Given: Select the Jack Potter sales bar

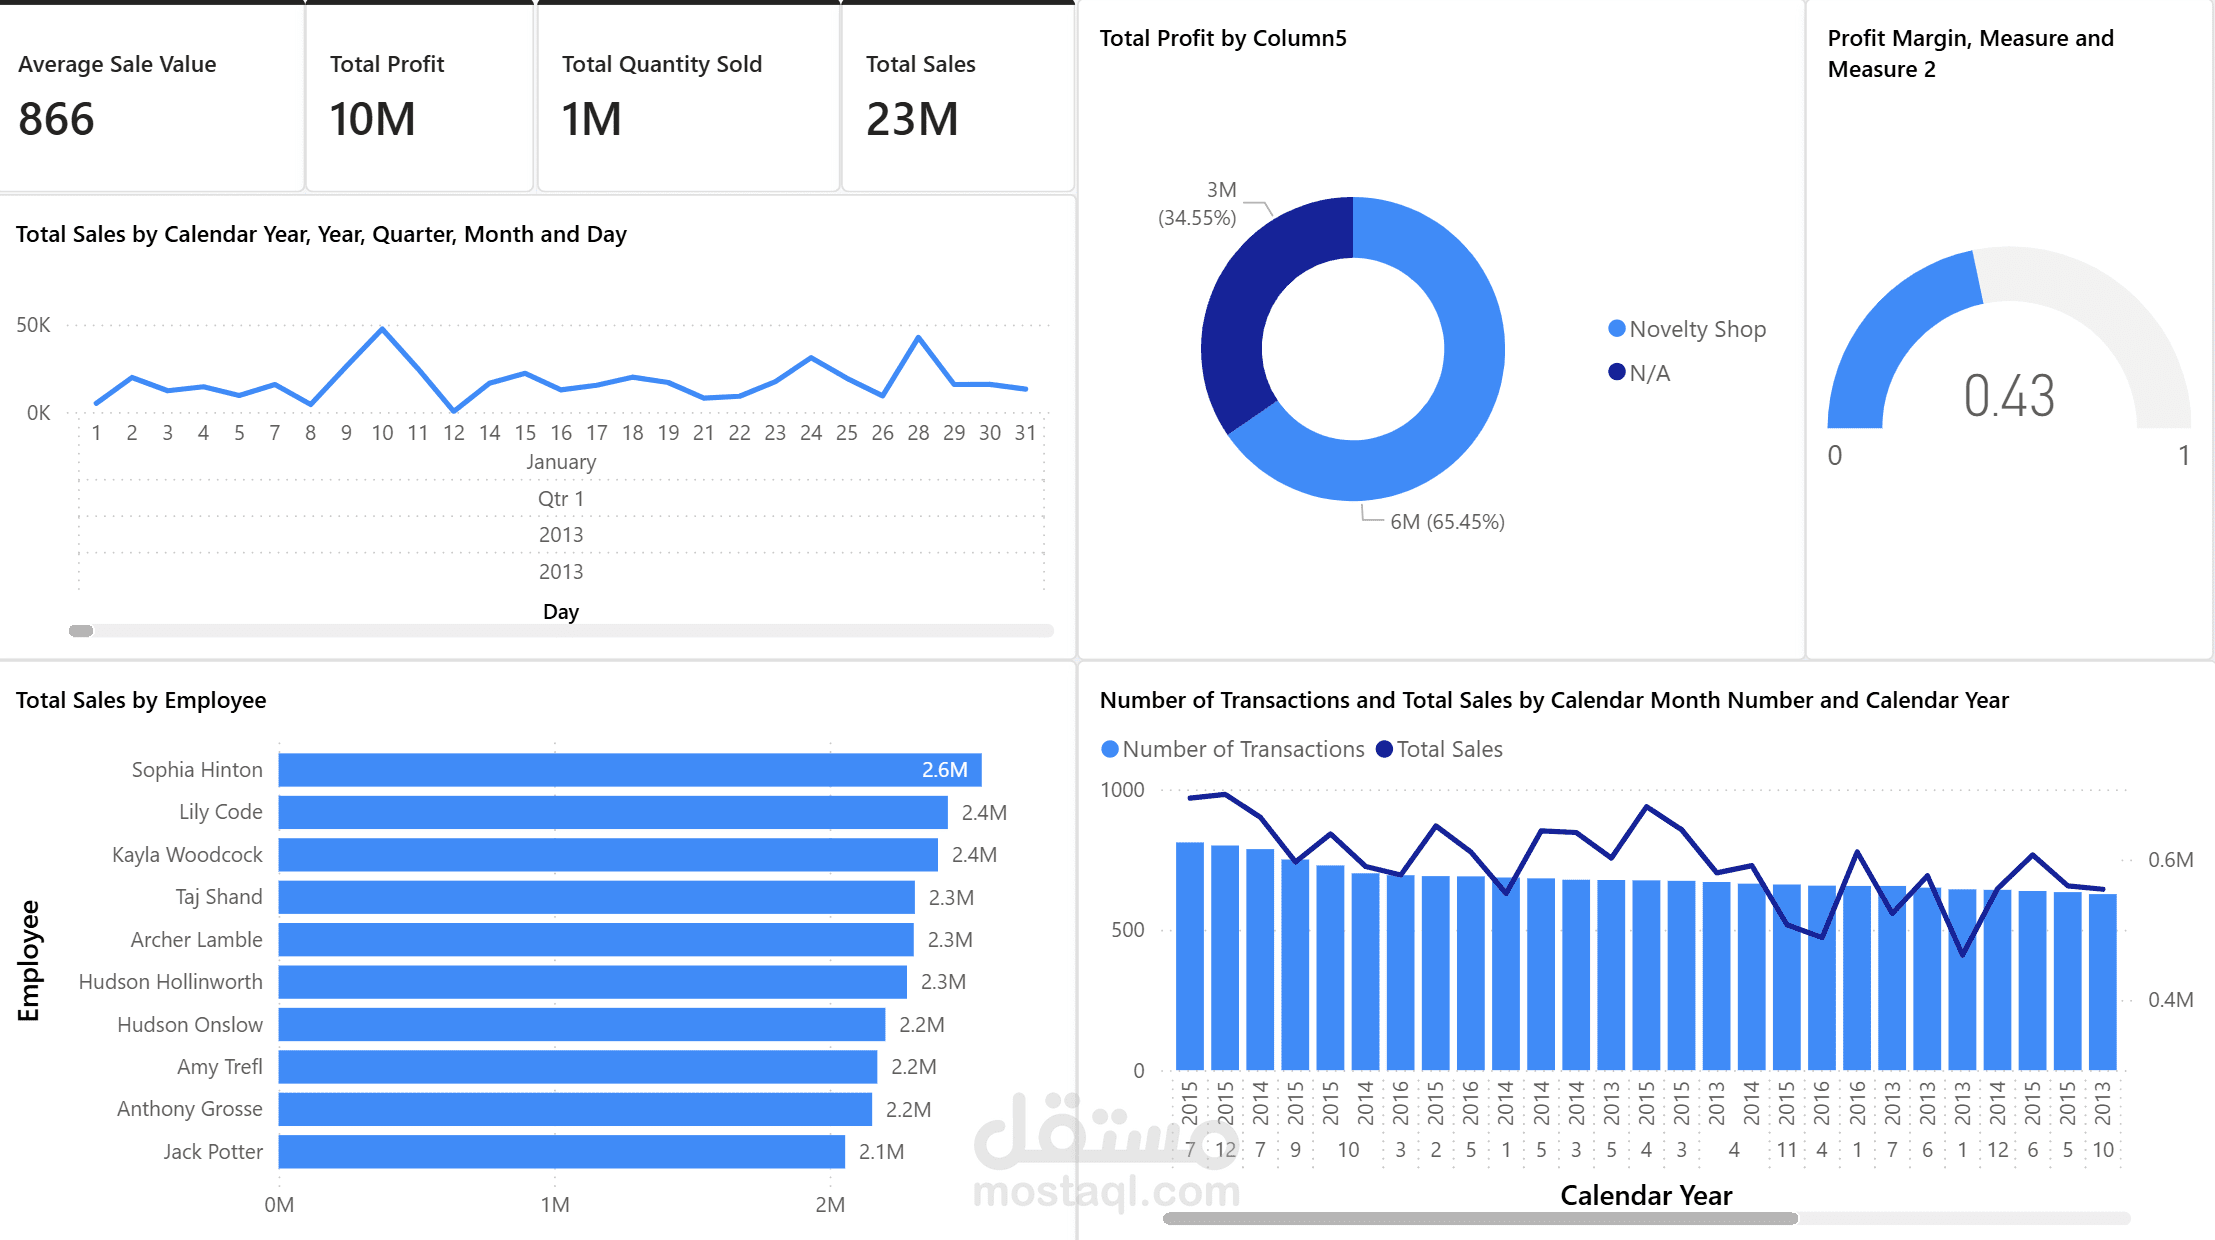Looking at the screenshot, I should (x=560, y=1151).
